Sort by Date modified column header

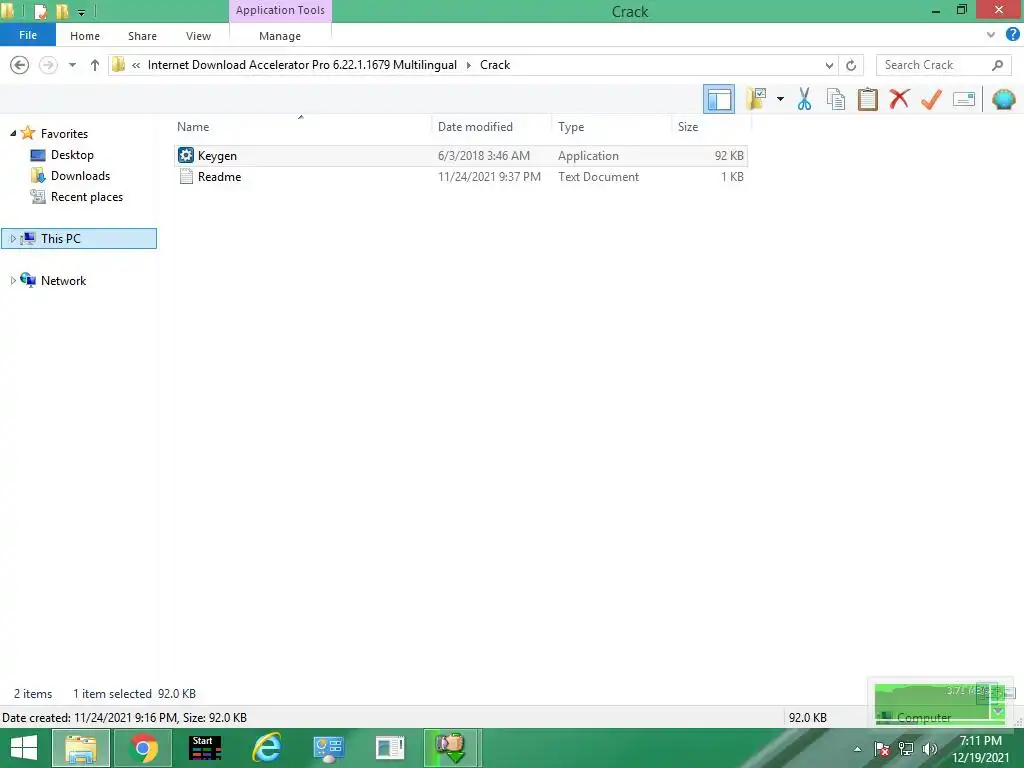(475, 127)
